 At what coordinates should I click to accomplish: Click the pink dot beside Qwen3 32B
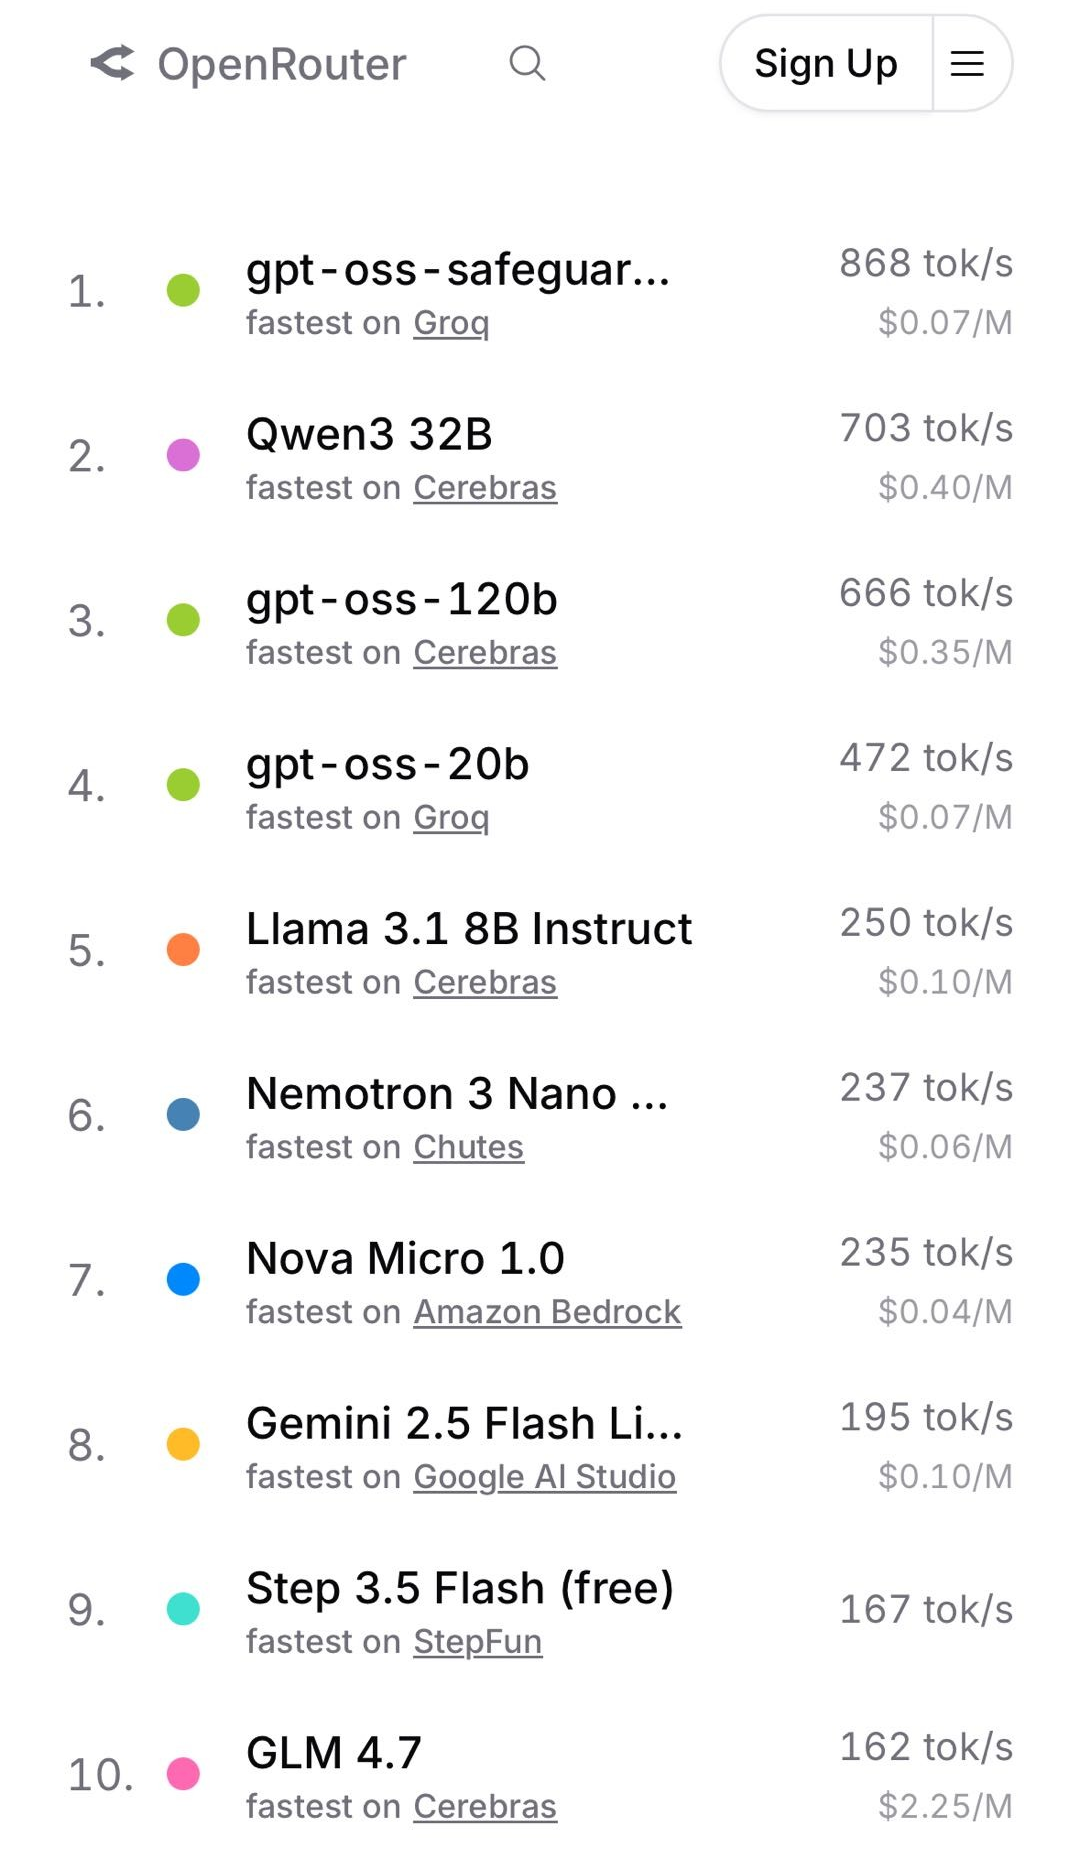point(183,455)
